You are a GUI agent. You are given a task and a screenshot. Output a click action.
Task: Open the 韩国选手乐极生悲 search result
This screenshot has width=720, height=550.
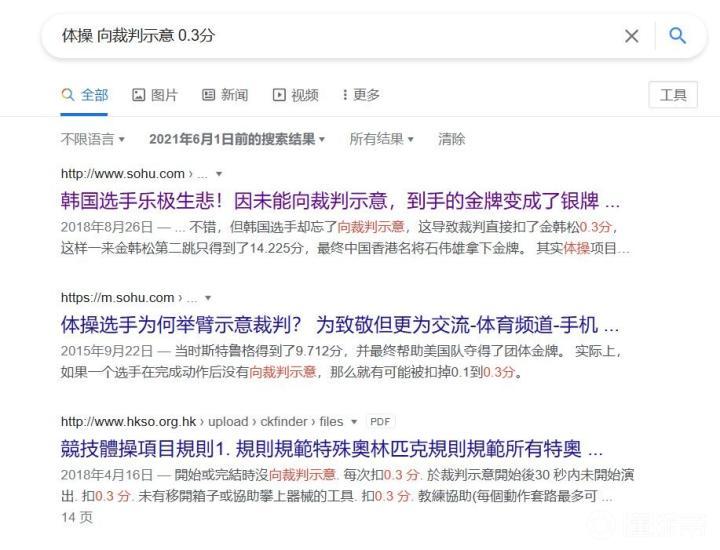pos(340,200)
